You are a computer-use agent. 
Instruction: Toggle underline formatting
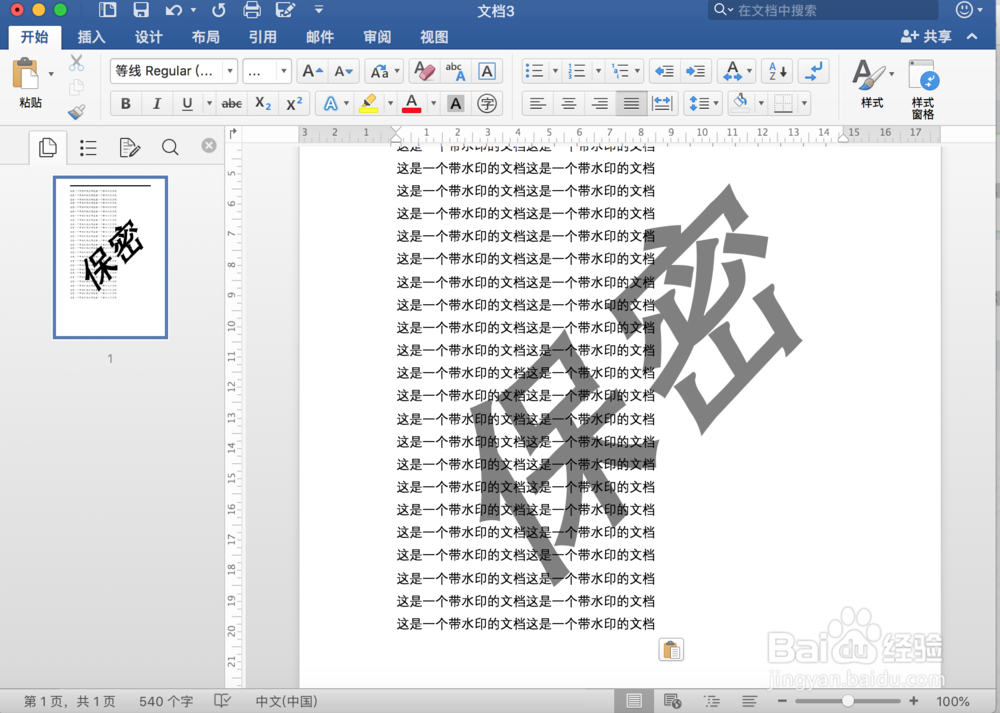(187, 103)
